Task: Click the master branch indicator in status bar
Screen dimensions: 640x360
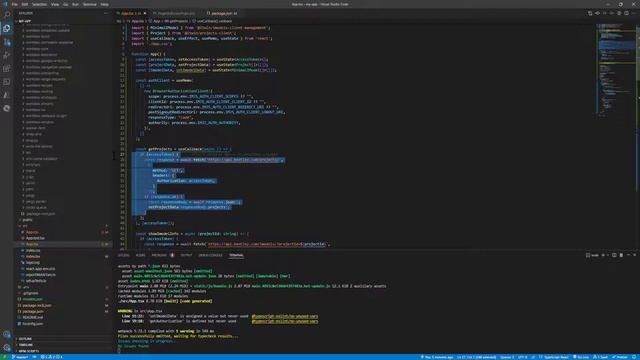Action: click(19, 357)
